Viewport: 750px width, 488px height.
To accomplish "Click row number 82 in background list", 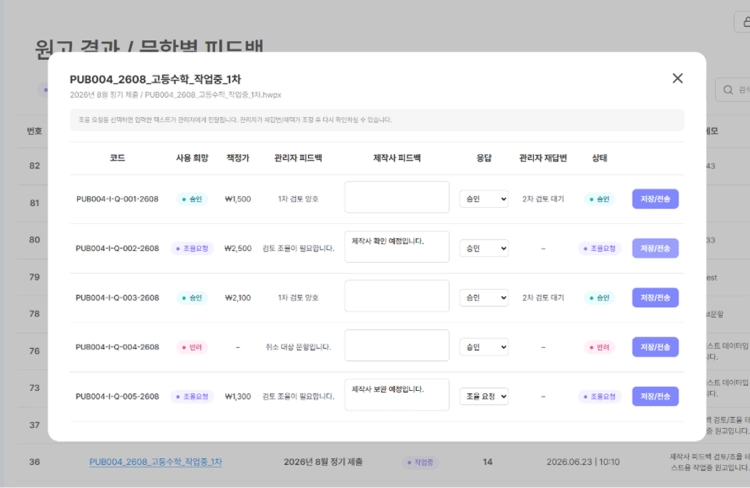I will (34, 166).
